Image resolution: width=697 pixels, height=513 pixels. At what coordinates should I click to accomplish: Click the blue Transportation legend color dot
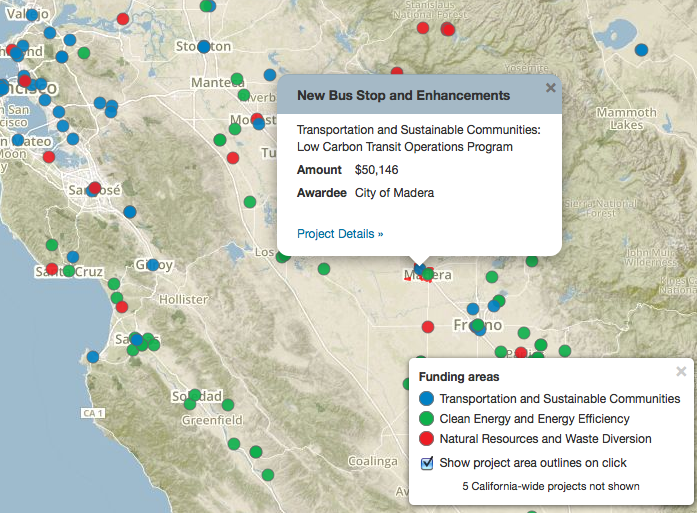tap(427, 399)
